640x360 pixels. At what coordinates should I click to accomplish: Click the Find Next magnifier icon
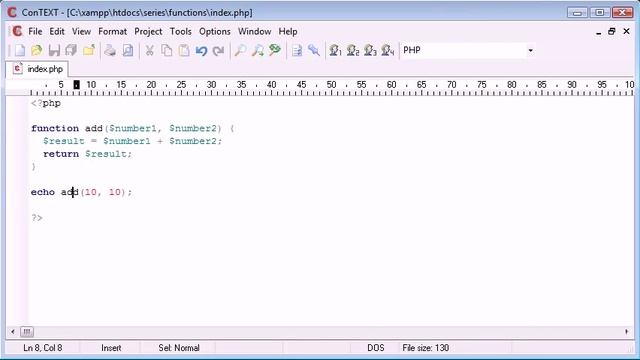[258, 51]
